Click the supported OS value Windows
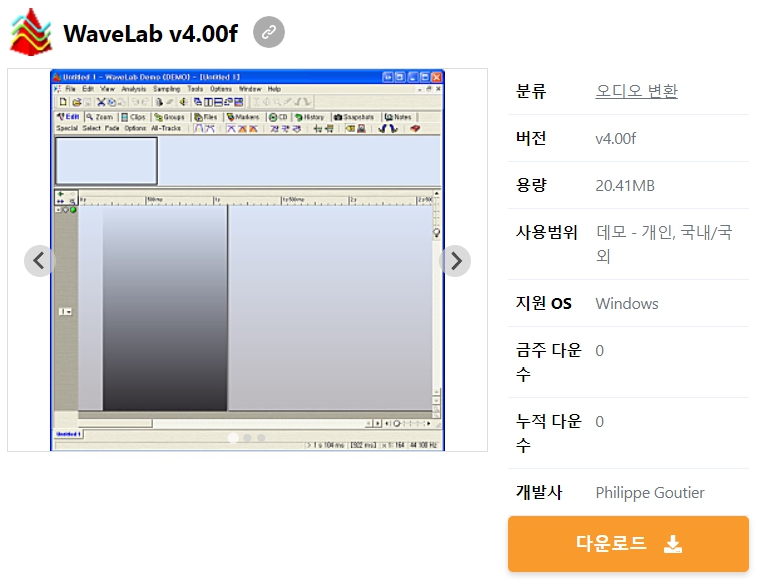Viewport: 758px width, 579px height. [627, 304]
